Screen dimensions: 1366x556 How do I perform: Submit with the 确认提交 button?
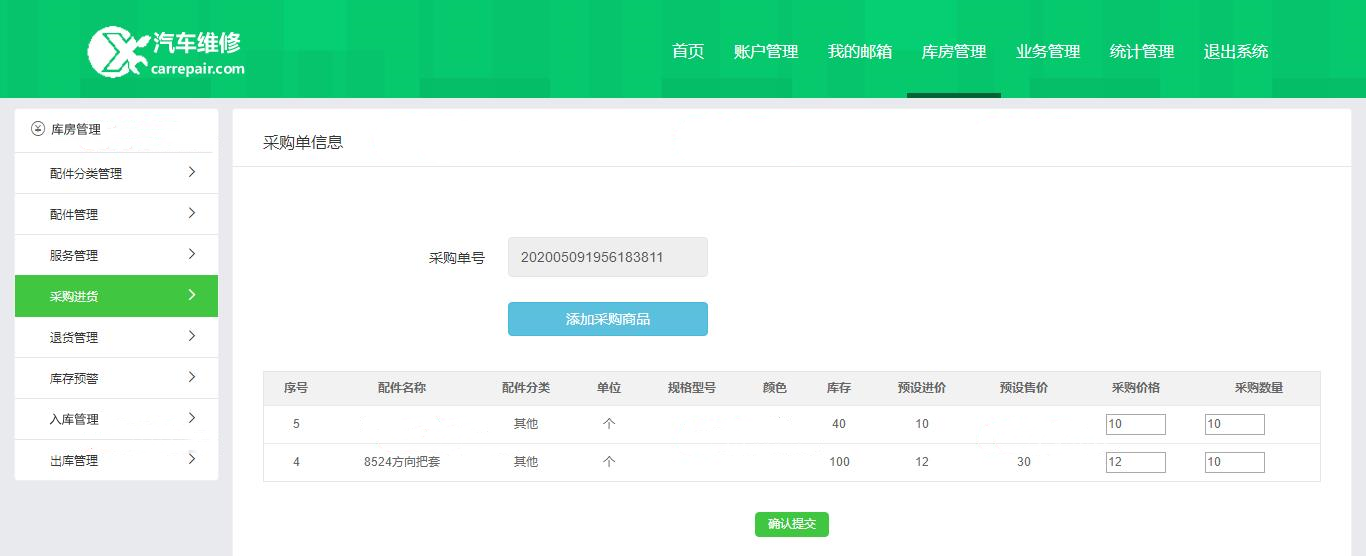point(791,524)
